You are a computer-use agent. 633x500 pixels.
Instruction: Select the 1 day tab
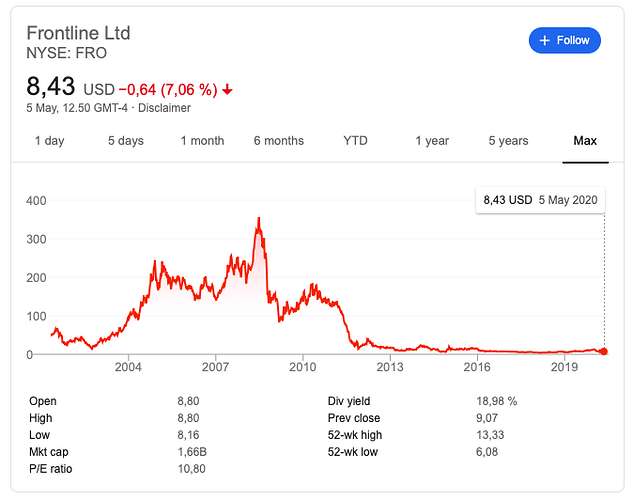(x=49, y=141)
